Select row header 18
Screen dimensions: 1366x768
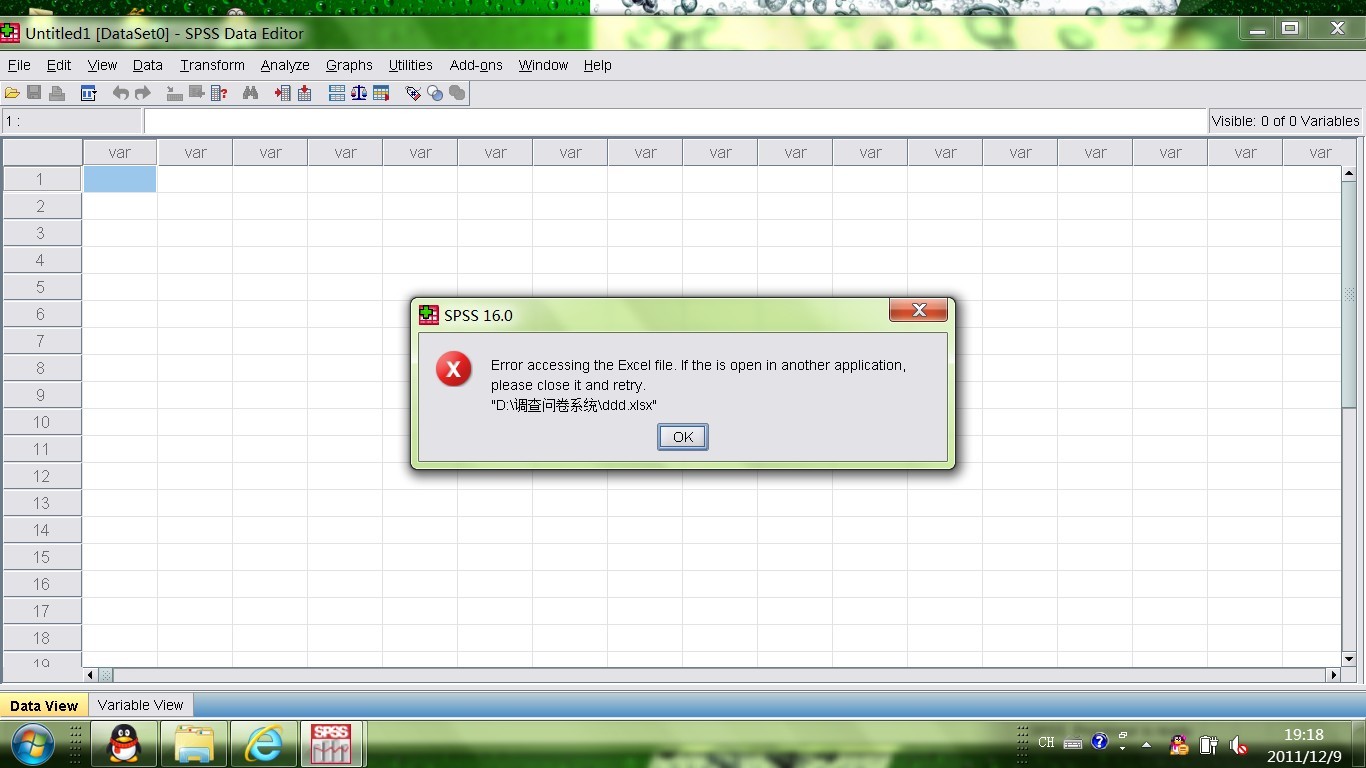coord(41,638)
